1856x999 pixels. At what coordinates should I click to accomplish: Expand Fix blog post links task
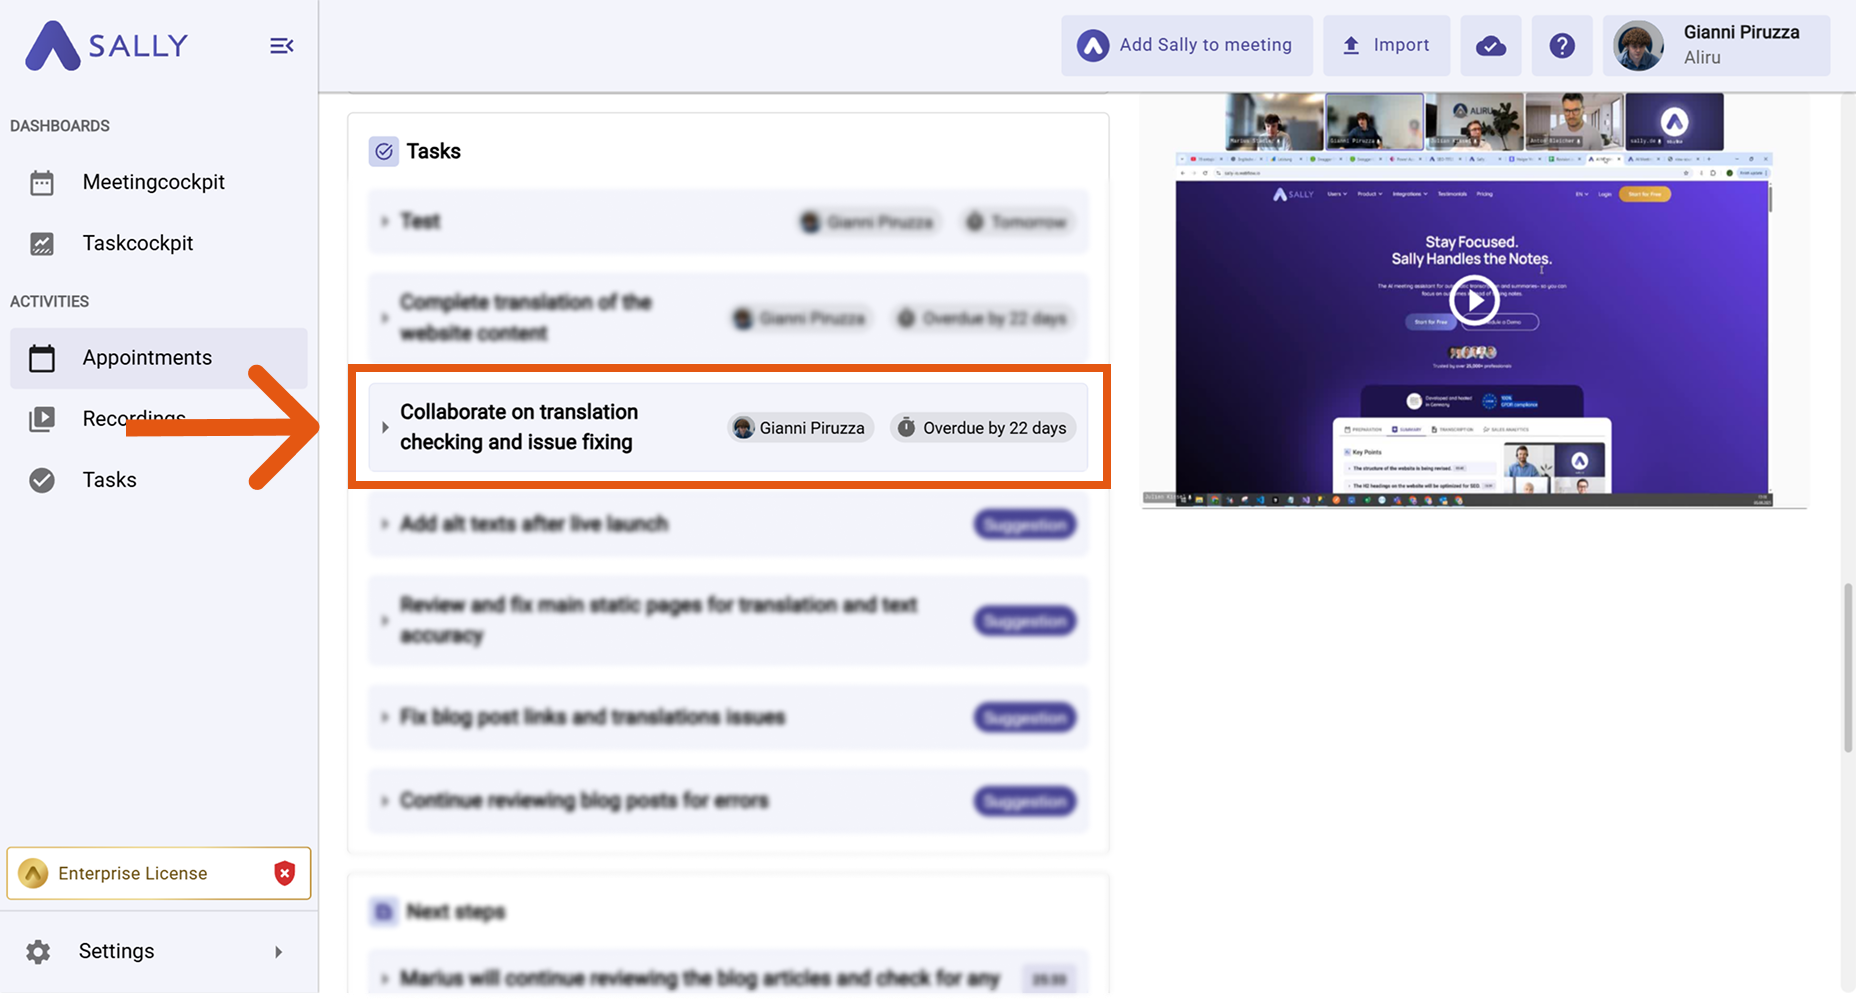point(385,717)
